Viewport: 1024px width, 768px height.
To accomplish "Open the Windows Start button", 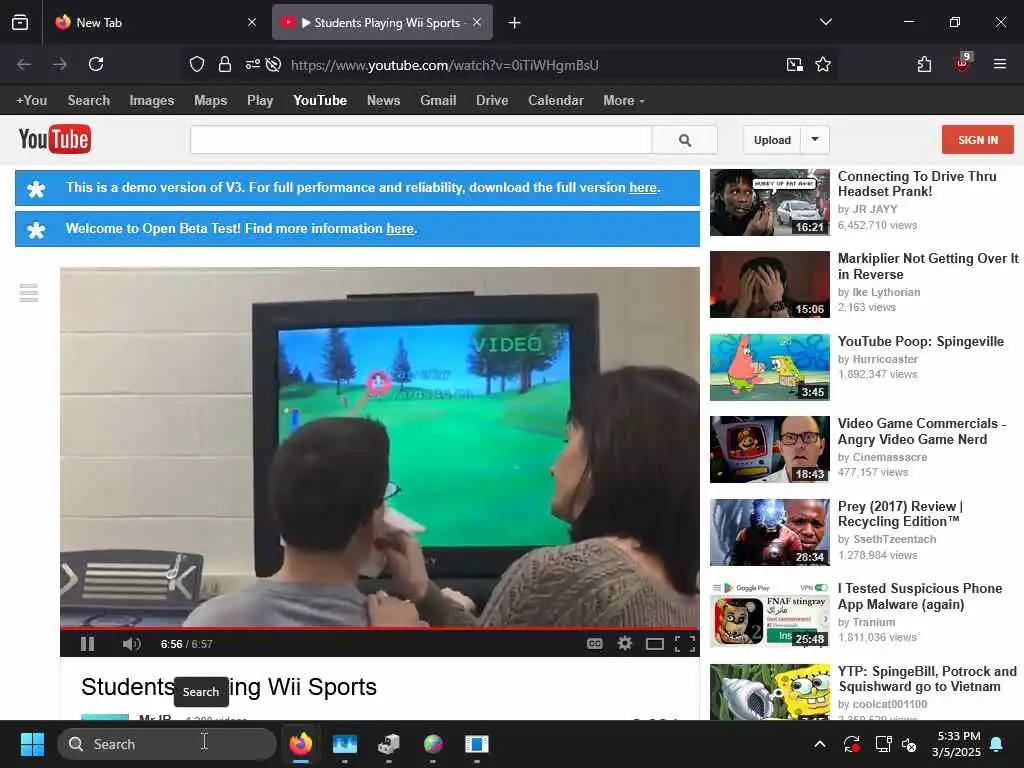I will pos(32,744).
